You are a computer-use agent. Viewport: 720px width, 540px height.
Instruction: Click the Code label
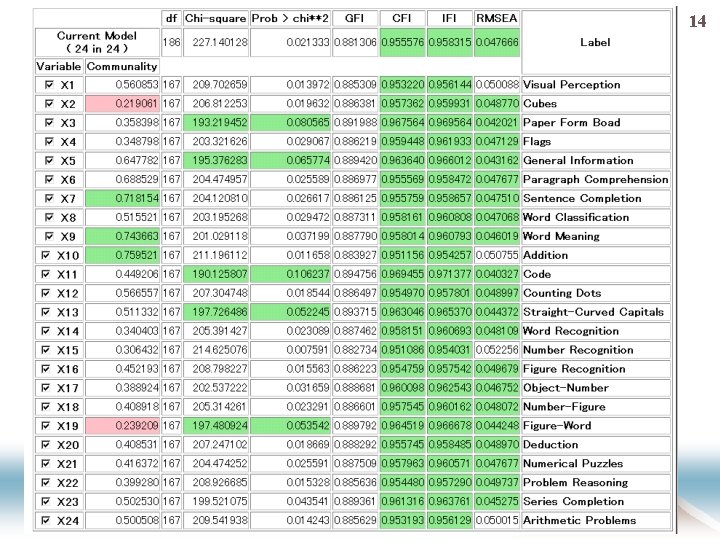(x=537, y=274)
